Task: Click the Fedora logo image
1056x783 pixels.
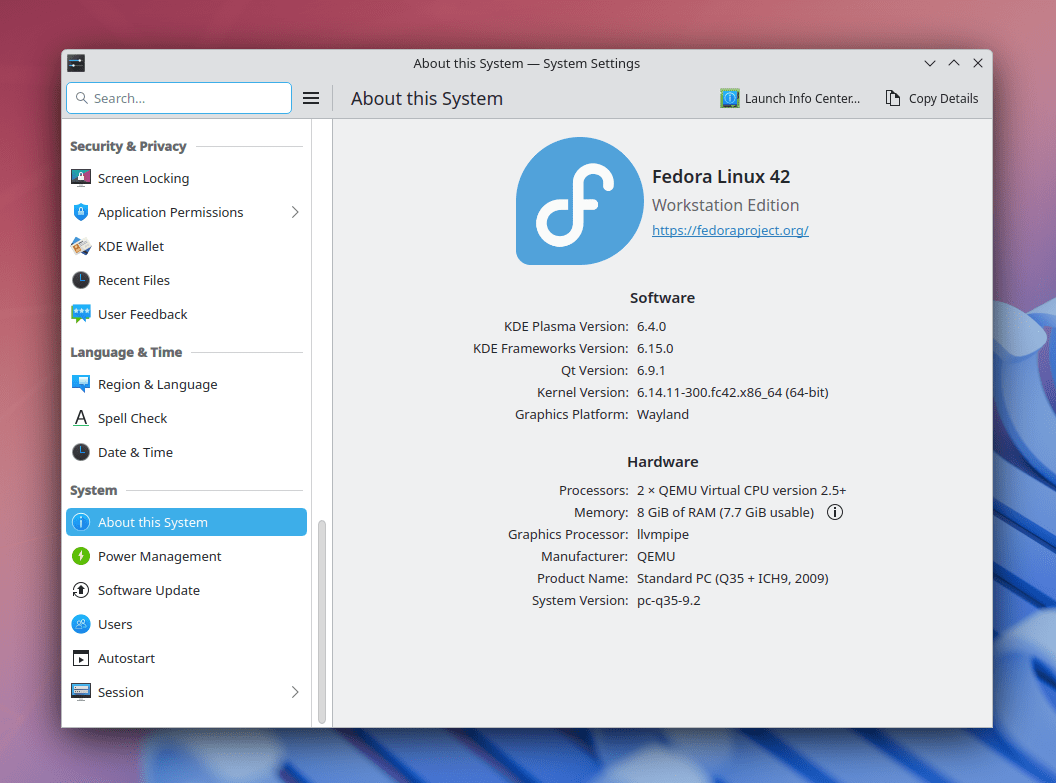Action: (x=579, y=201)
